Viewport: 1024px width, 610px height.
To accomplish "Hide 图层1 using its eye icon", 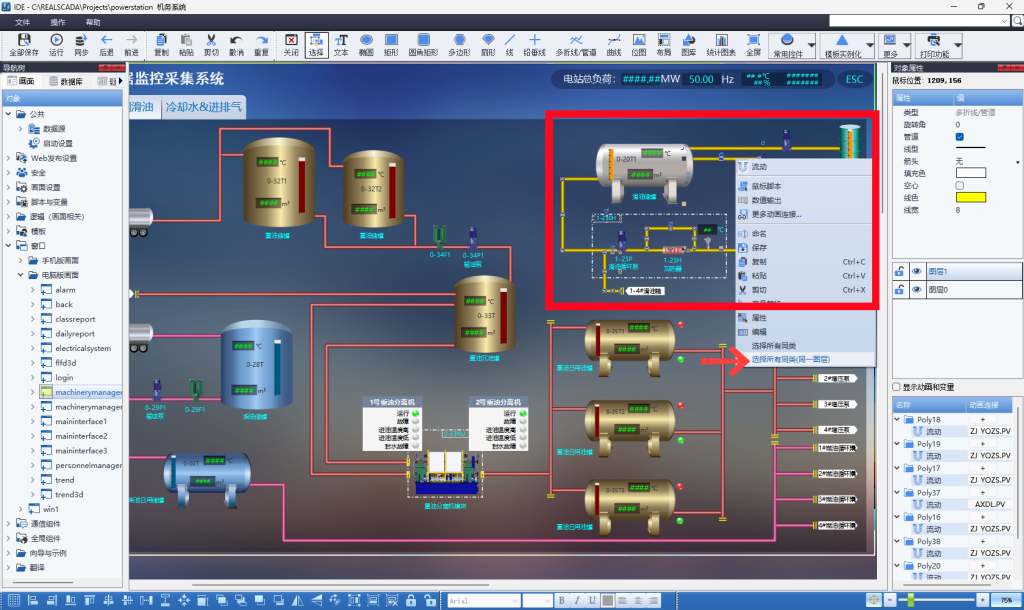I will 916,271.
